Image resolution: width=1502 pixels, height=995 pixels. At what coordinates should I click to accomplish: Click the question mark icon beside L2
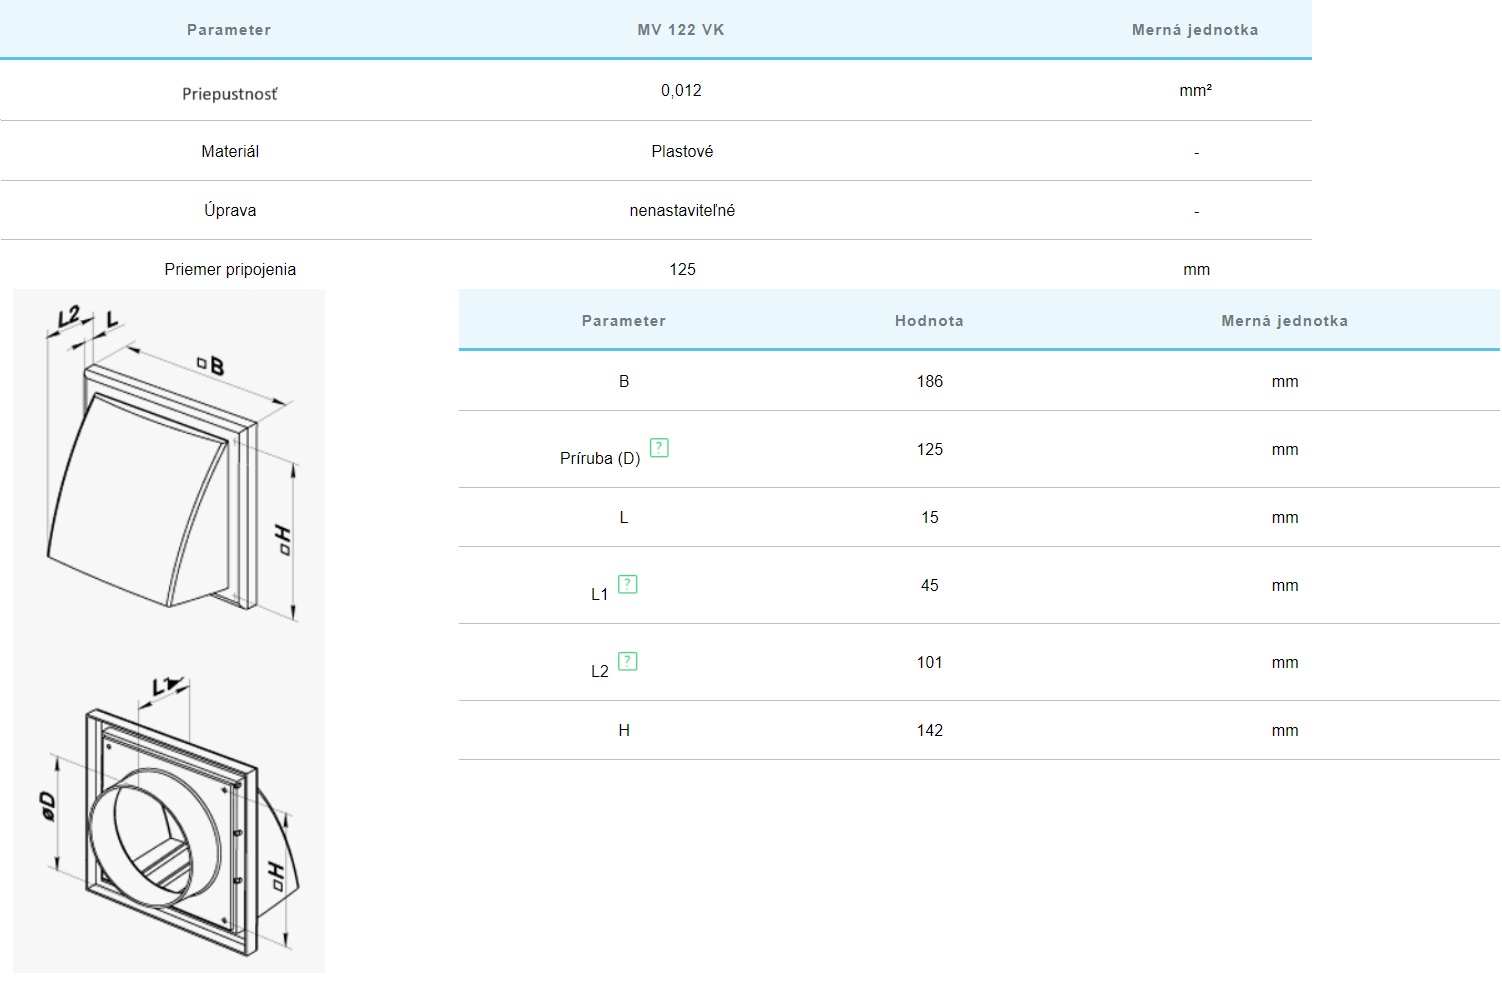(627, 661)
